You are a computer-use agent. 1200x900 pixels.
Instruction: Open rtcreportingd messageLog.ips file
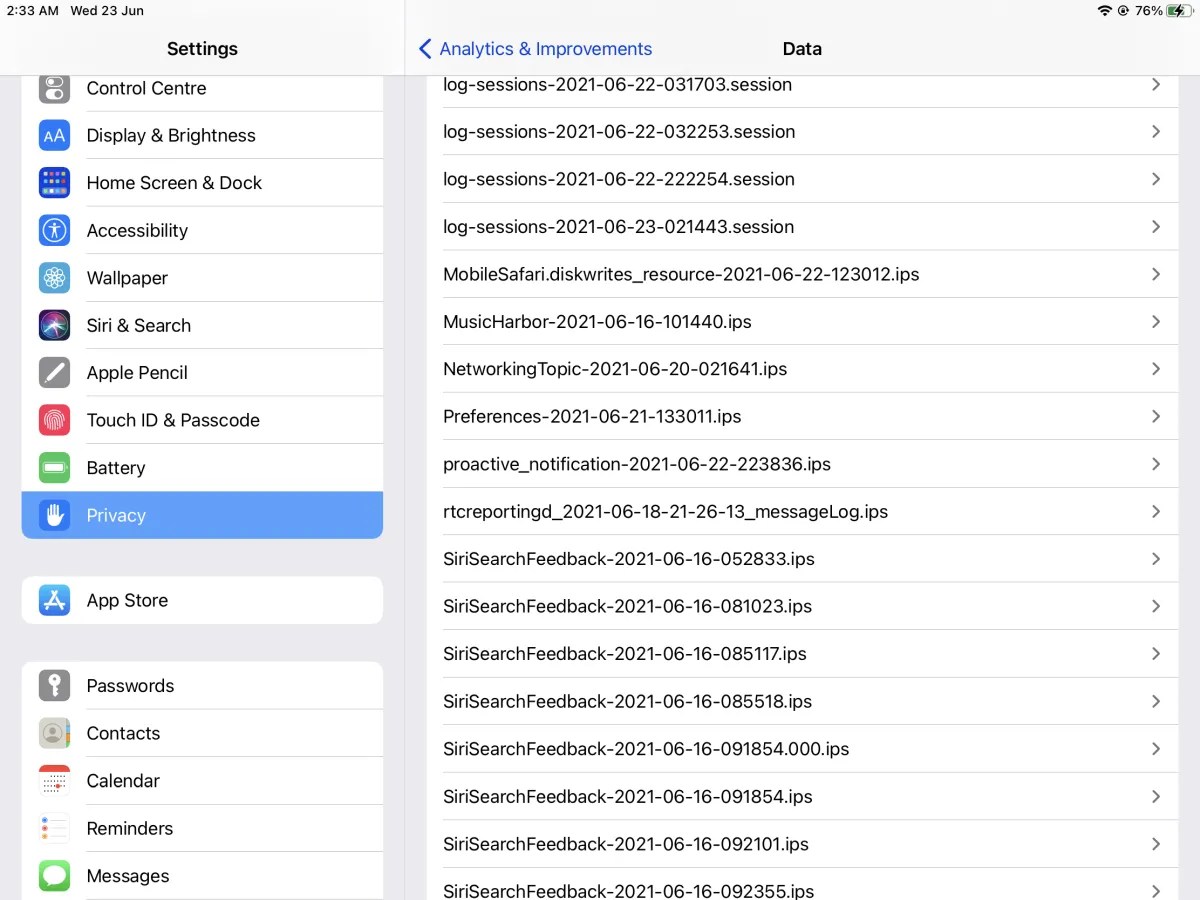coord(665,512)
